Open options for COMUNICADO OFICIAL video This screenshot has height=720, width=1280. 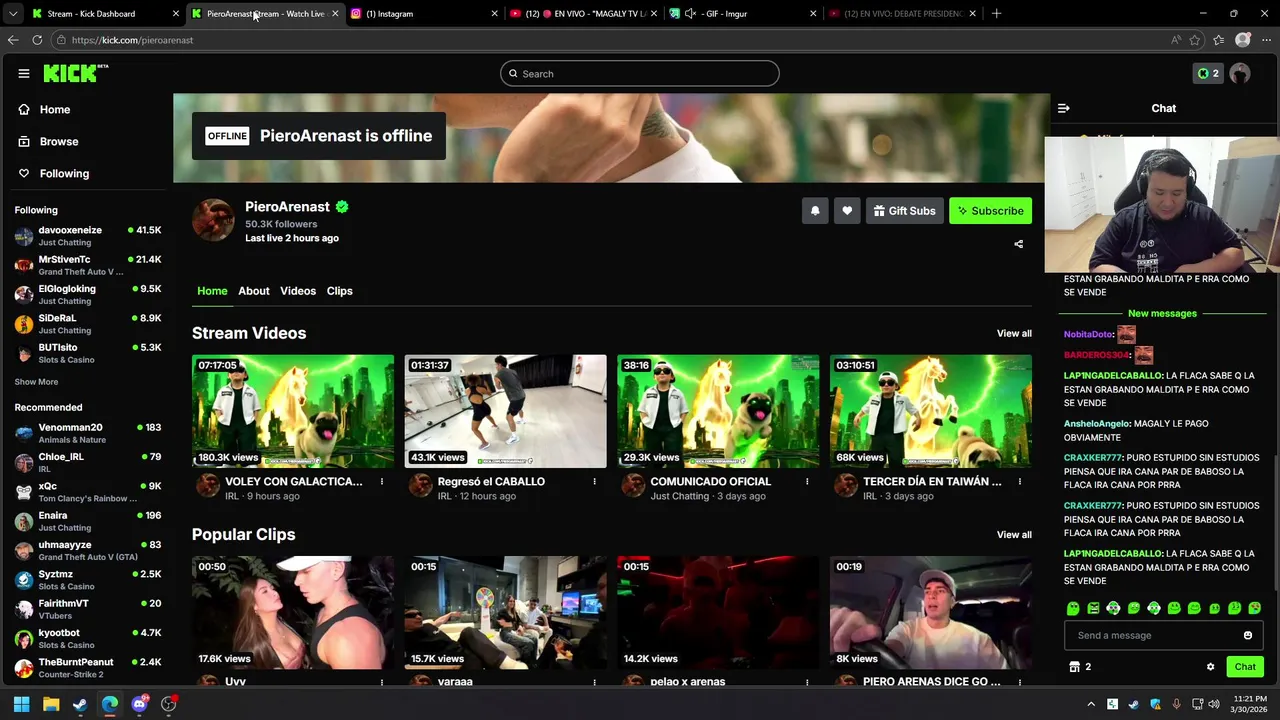pyautogui.click(x=807, y=482)
